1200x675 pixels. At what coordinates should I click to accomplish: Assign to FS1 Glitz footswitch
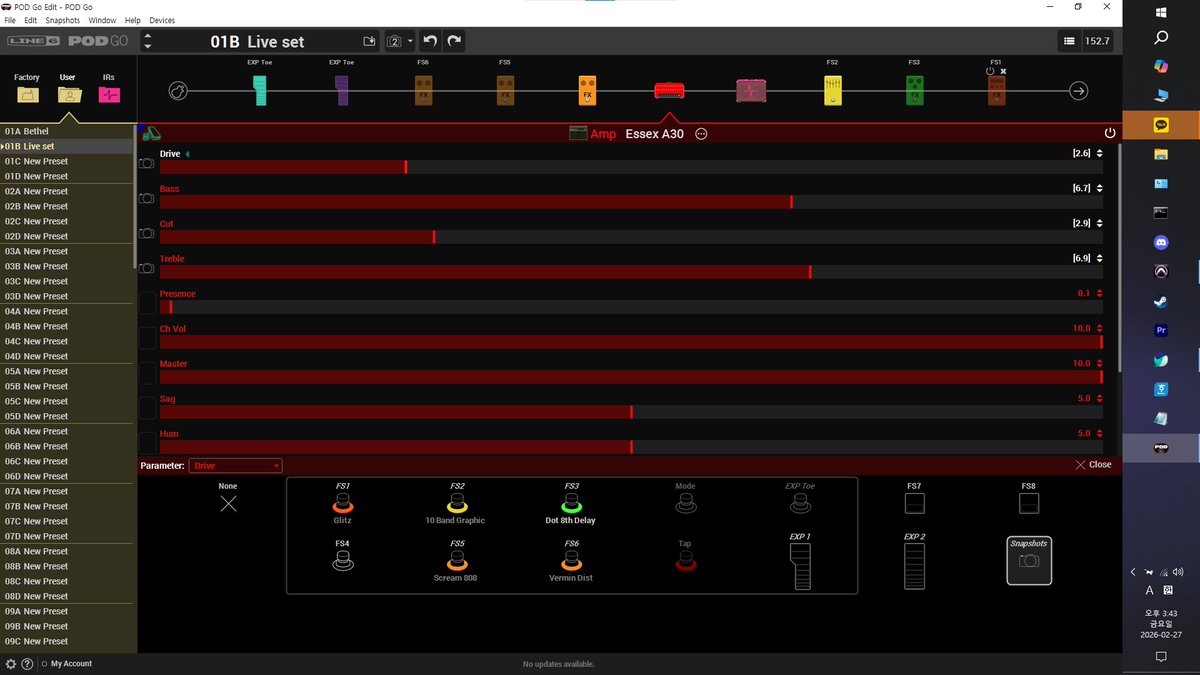343,503
